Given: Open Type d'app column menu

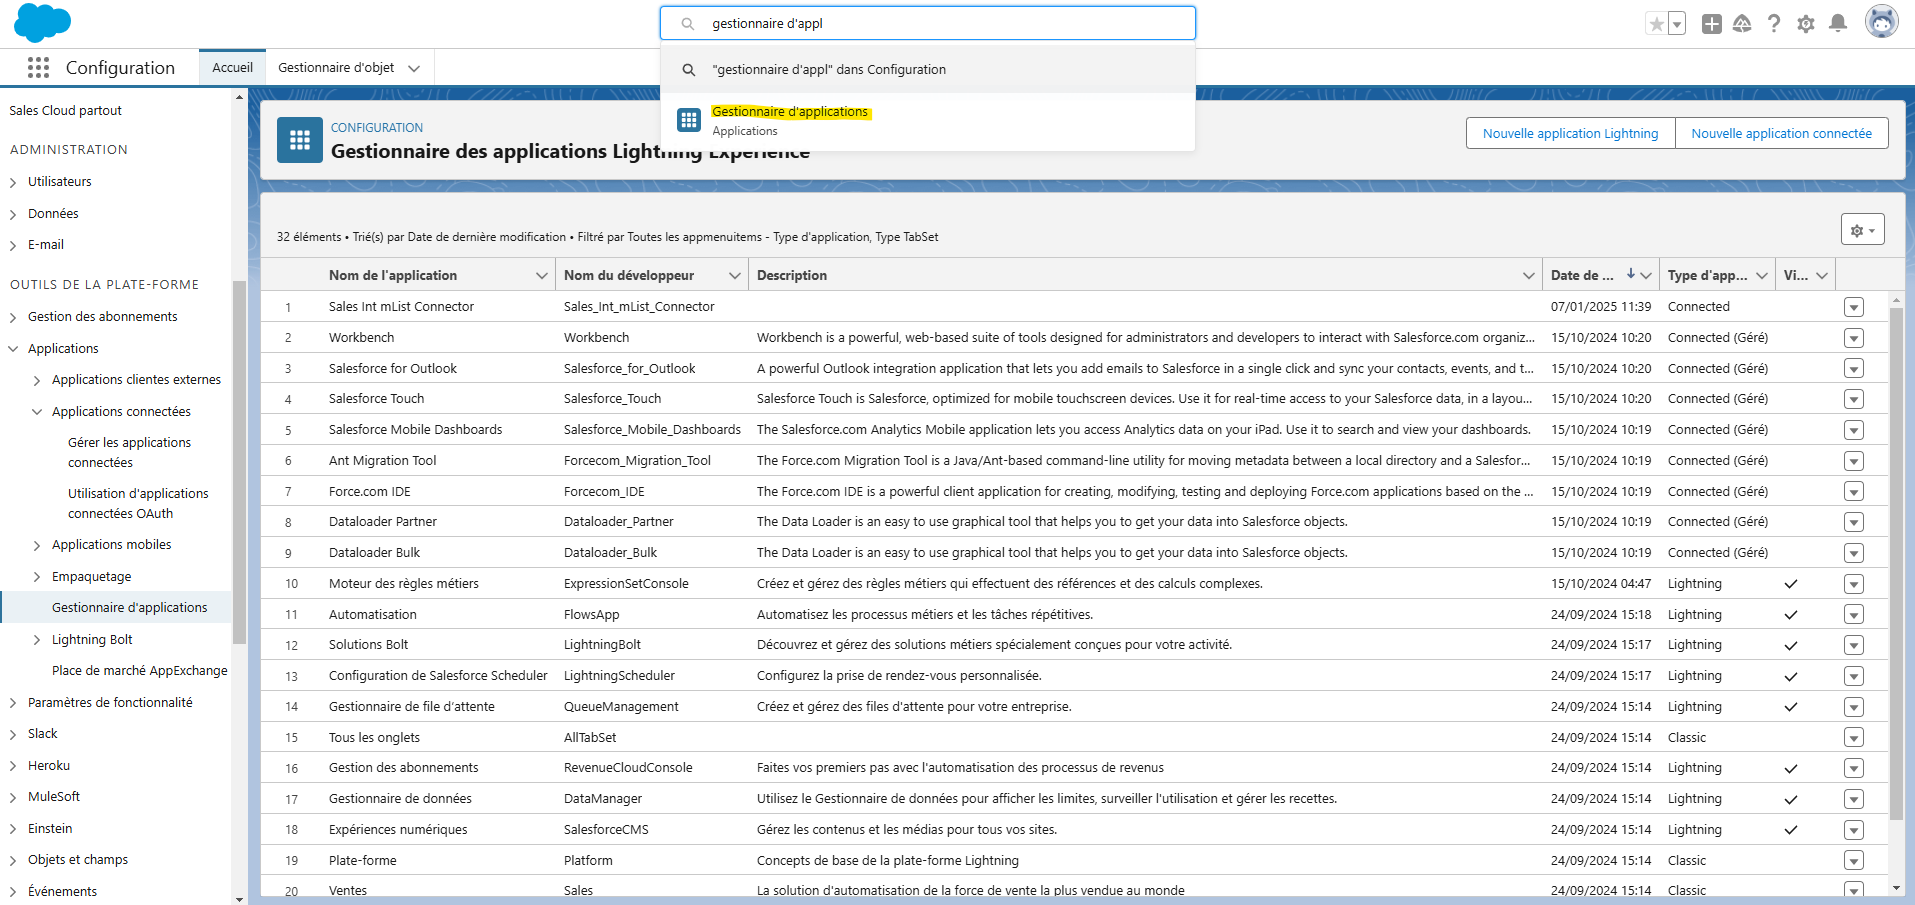Looking at the screenshot, I should coord(1762,276).
